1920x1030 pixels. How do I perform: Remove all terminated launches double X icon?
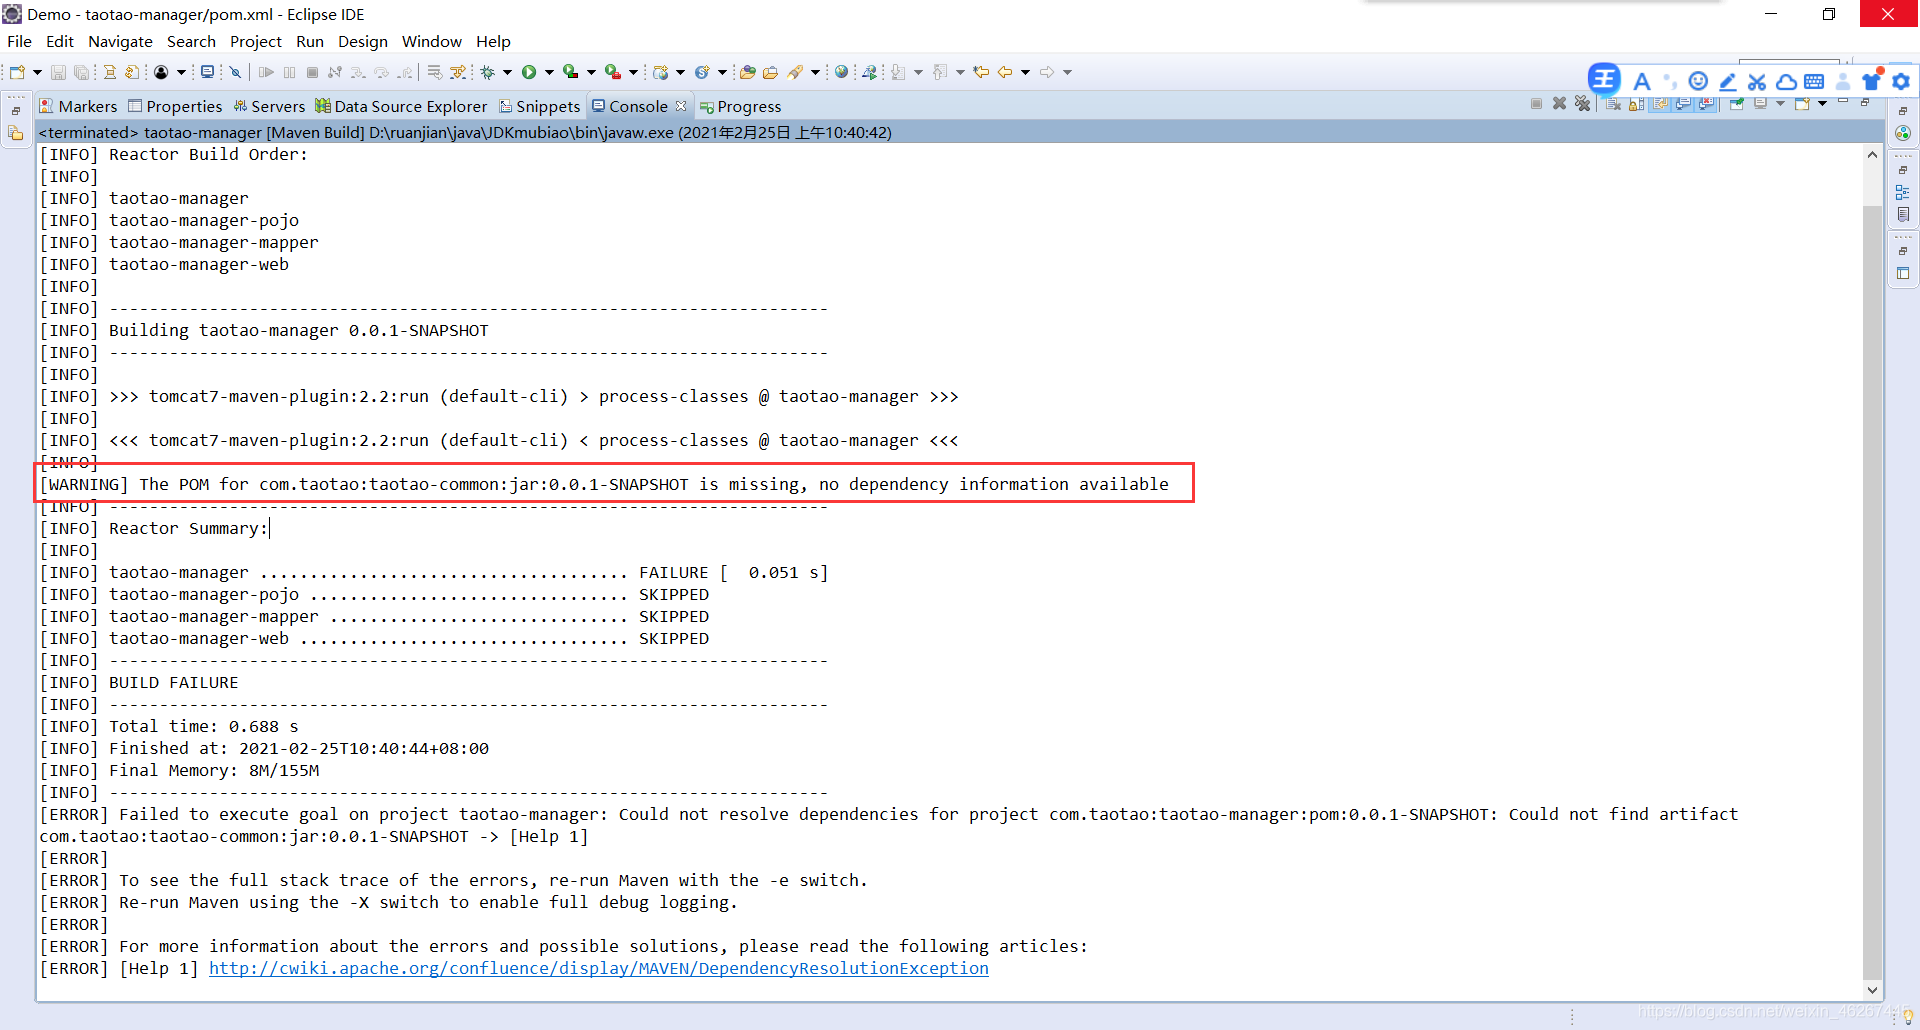[x=1582, y=104]
